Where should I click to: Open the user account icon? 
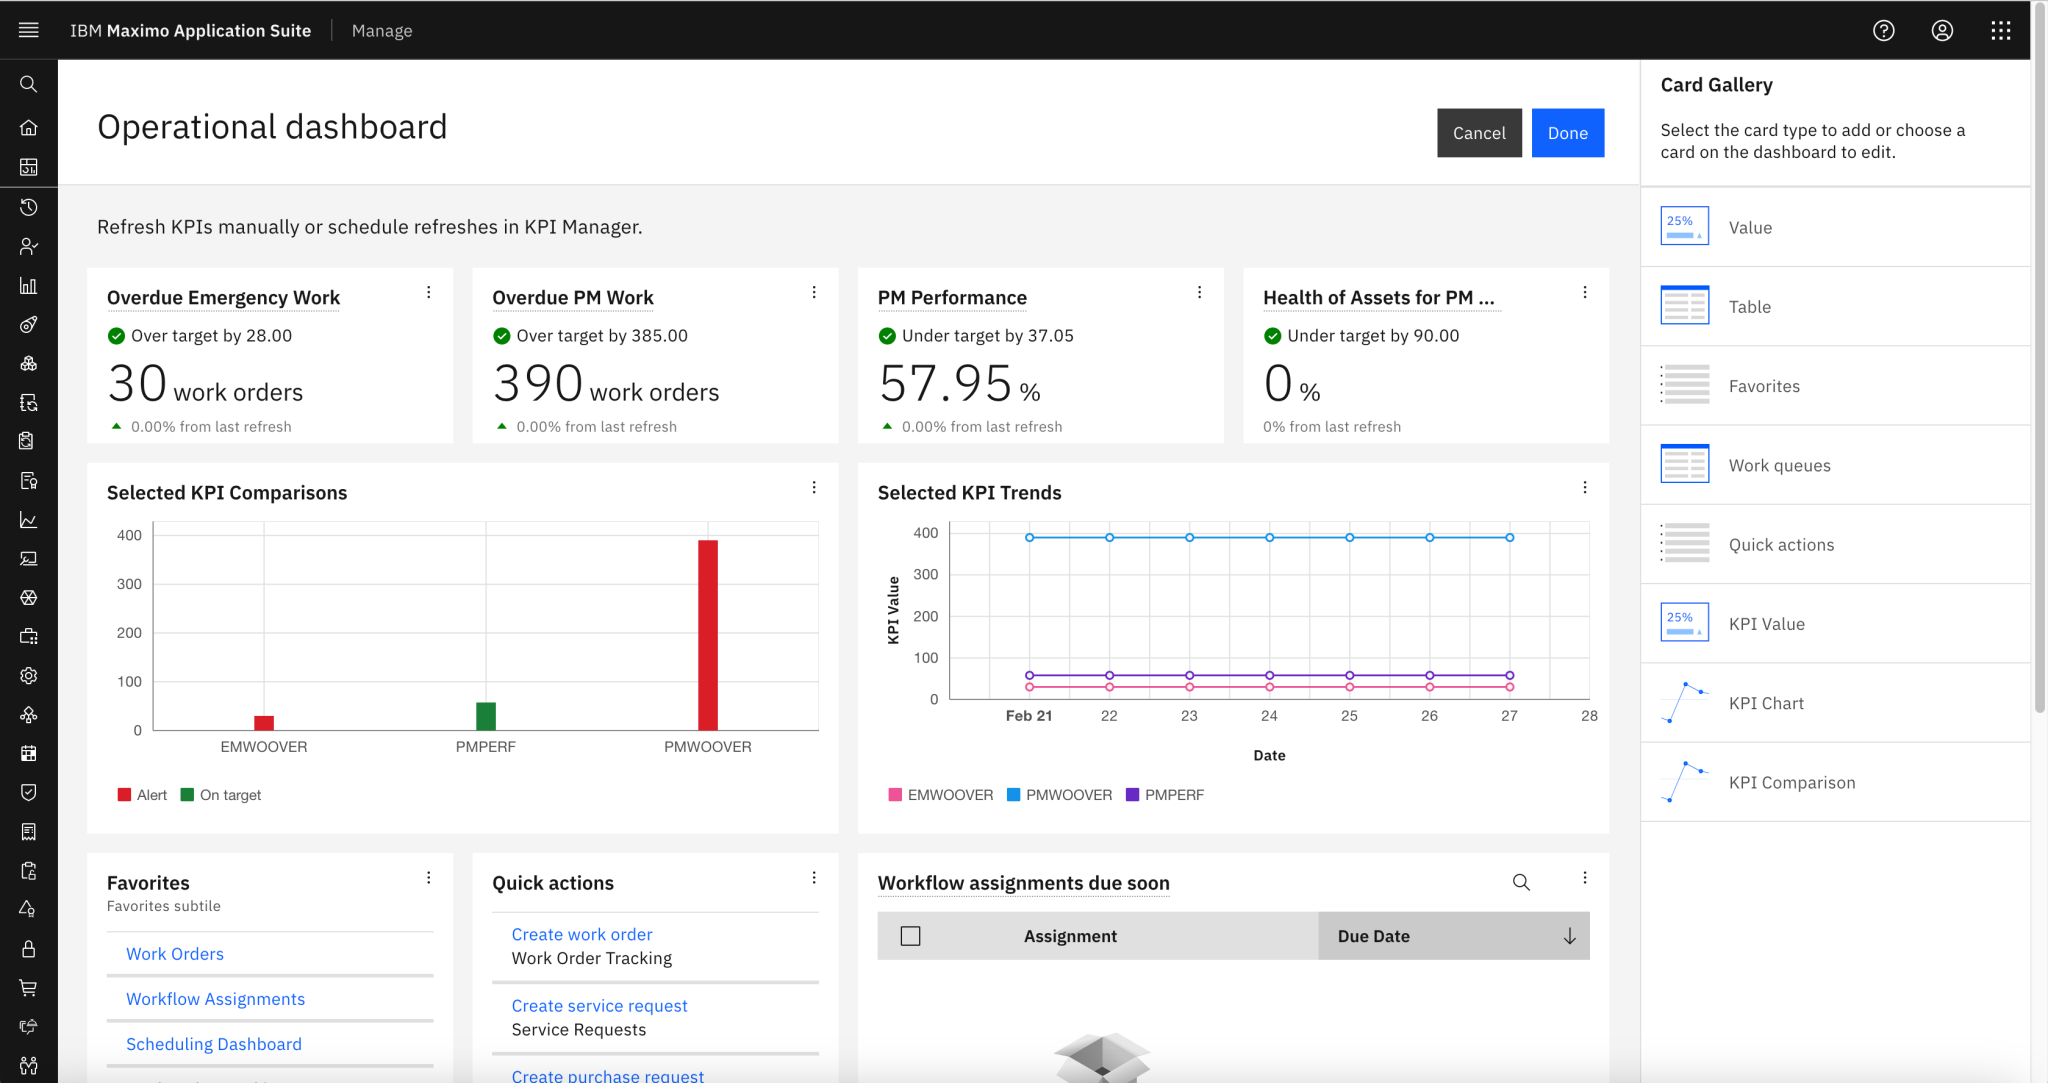pos(1941,30)
